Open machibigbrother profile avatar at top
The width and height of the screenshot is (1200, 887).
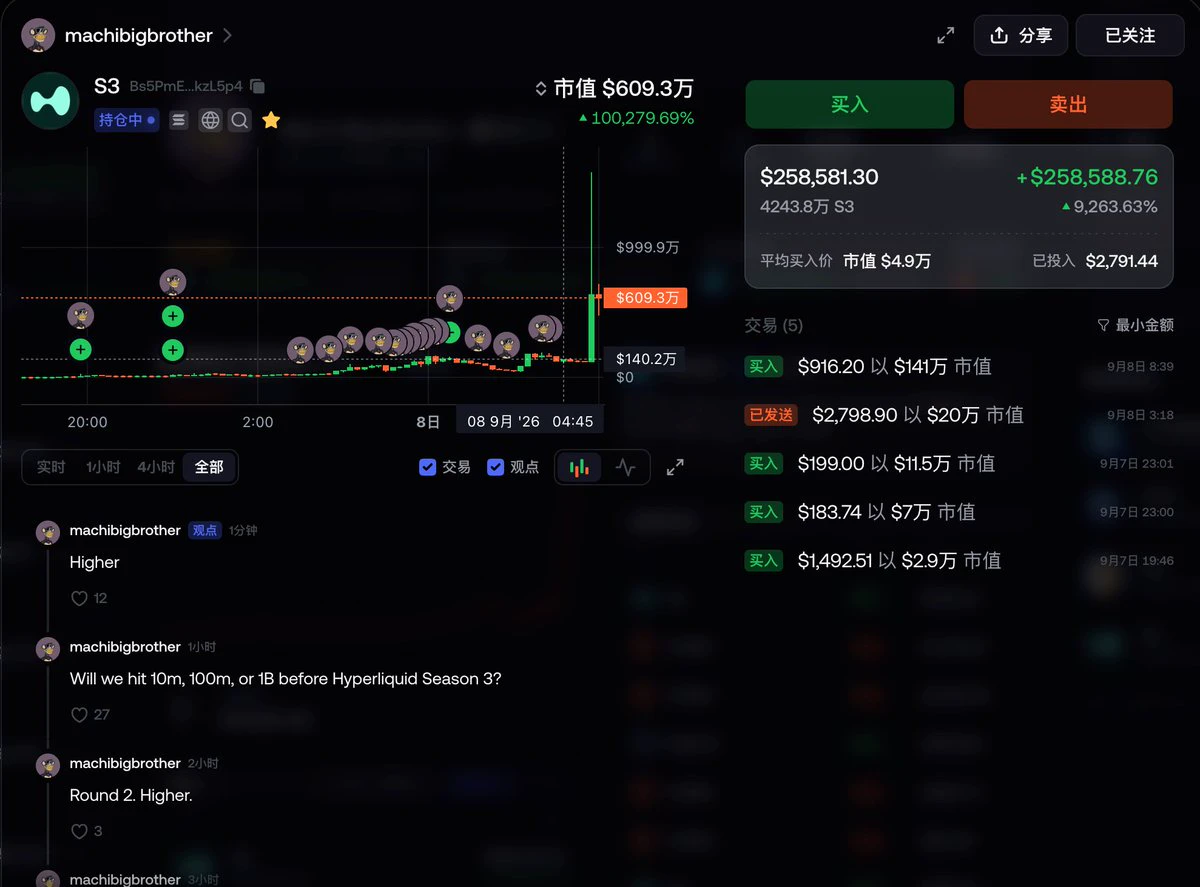point(38,35)
